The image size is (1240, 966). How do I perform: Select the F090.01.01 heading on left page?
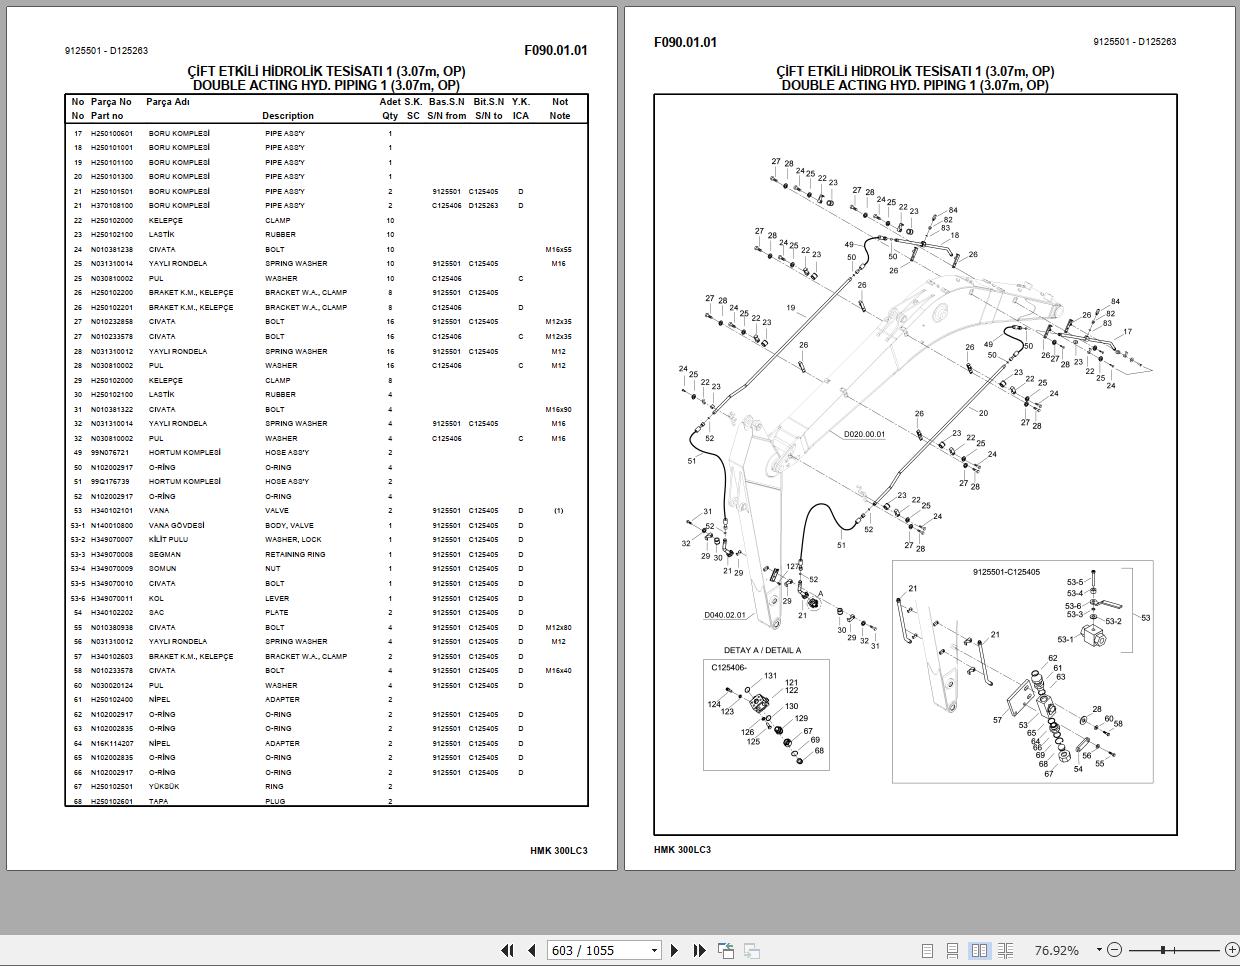point(556,48)
